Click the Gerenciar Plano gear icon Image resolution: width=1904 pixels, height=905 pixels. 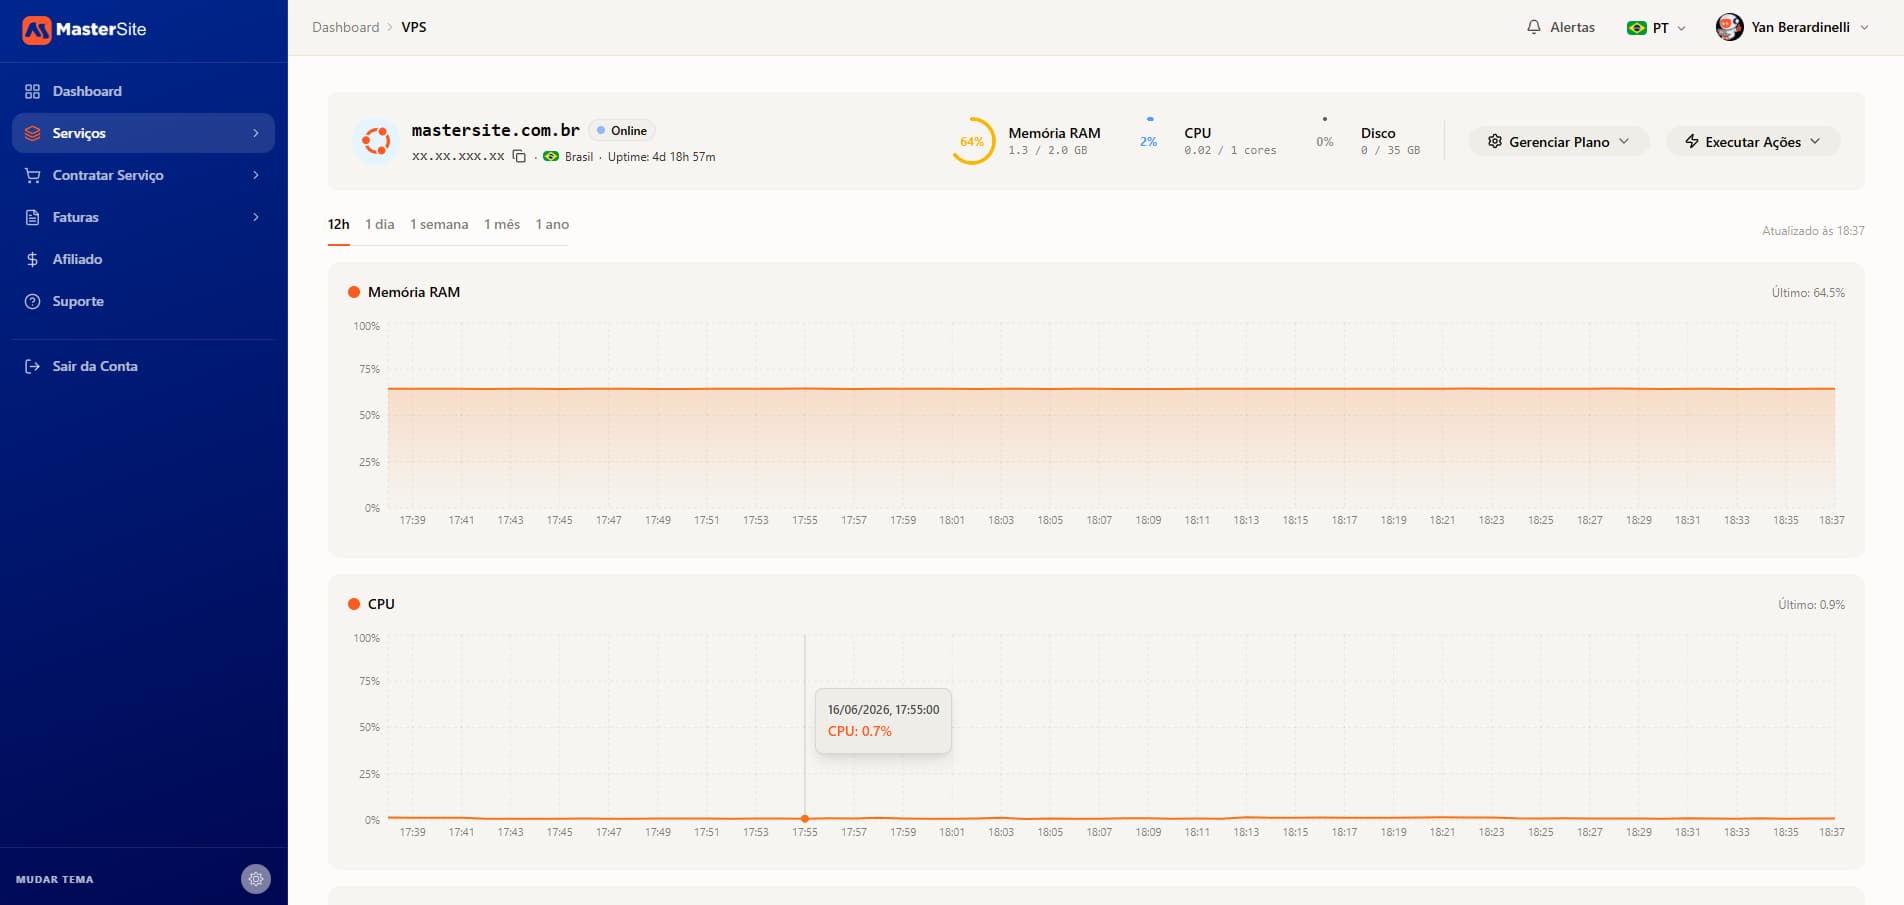1495,141
